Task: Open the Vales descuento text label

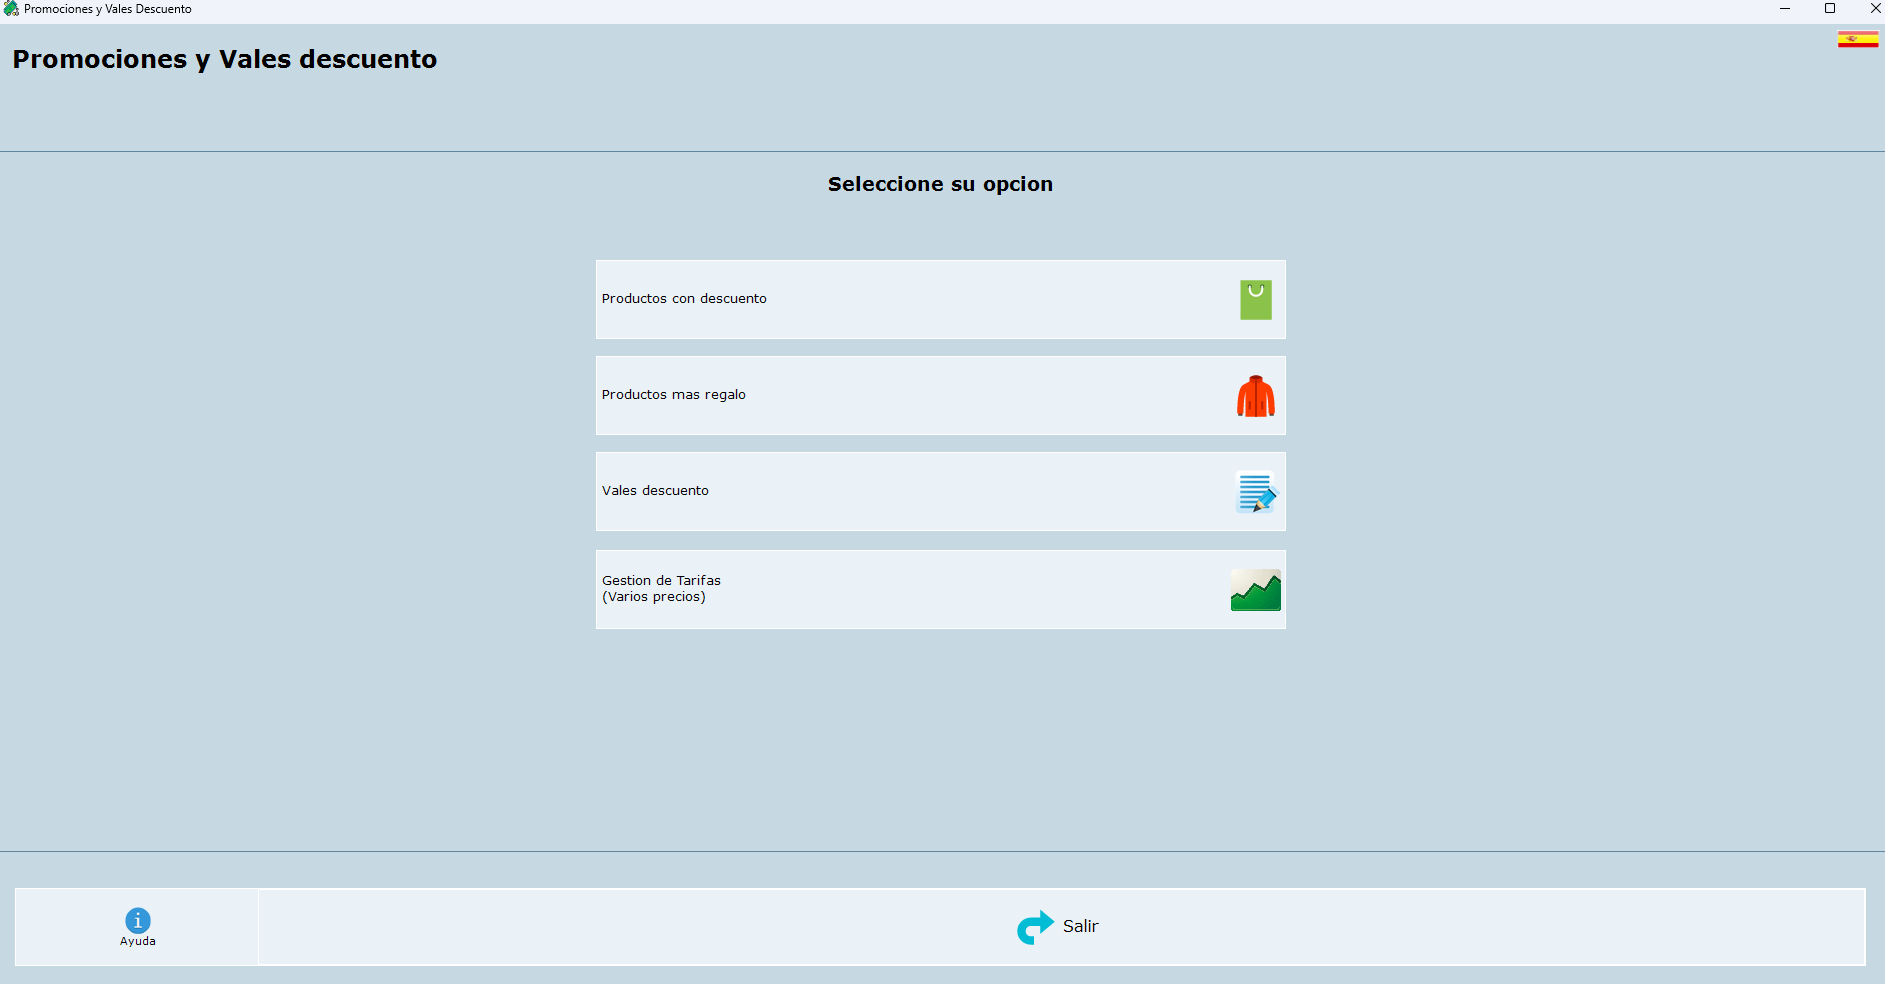Action: pos(655,491)
